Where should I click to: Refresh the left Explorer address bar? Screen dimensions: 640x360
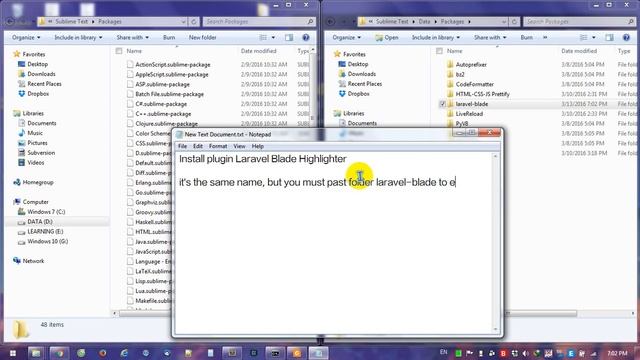194,22
